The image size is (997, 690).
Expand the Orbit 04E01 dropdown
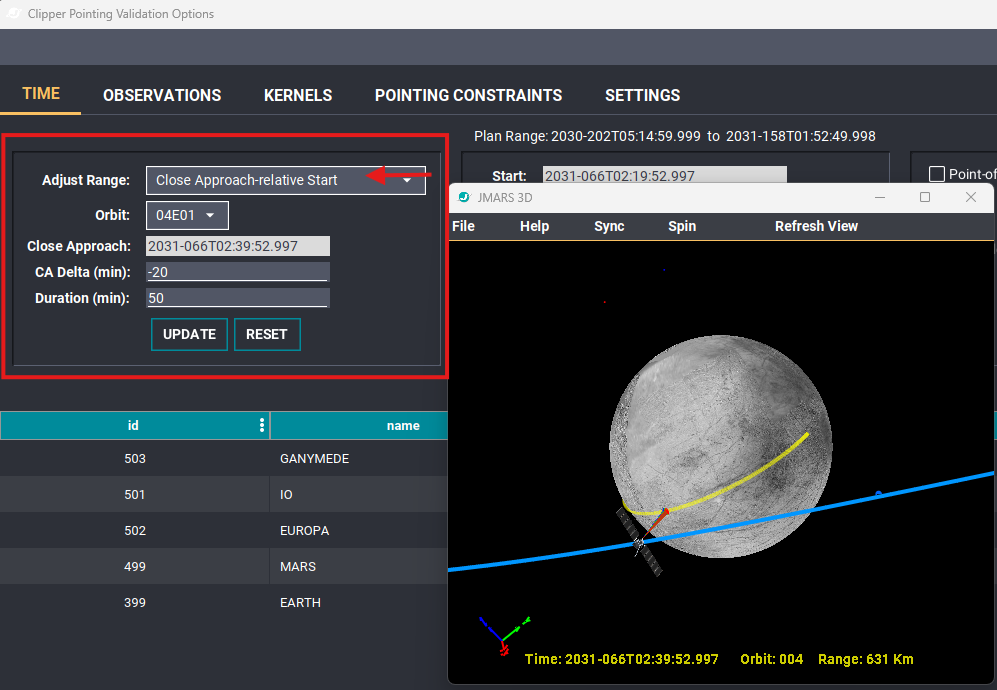point(187,216)
